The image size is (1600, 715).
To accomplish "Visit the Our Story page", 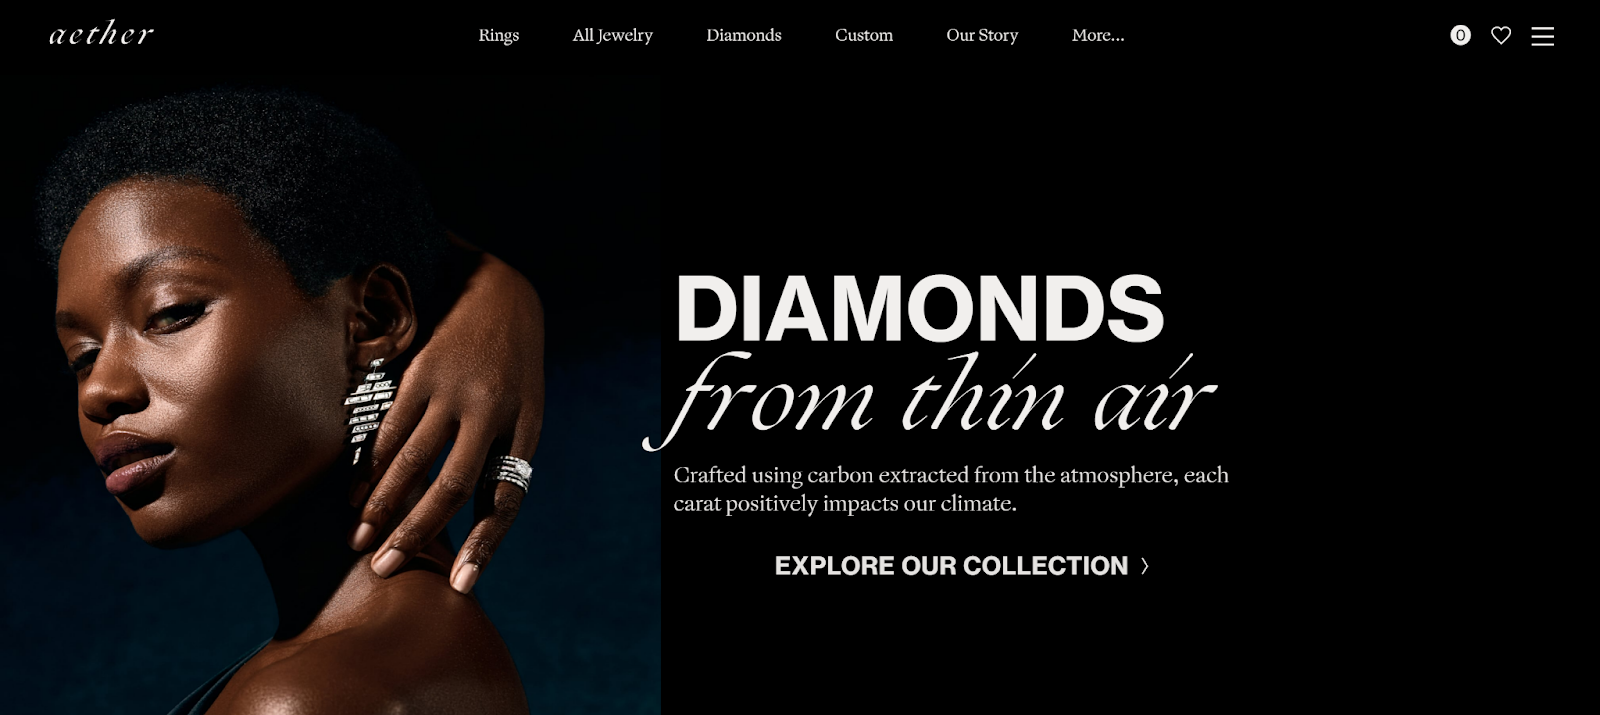I will [982, 35].
